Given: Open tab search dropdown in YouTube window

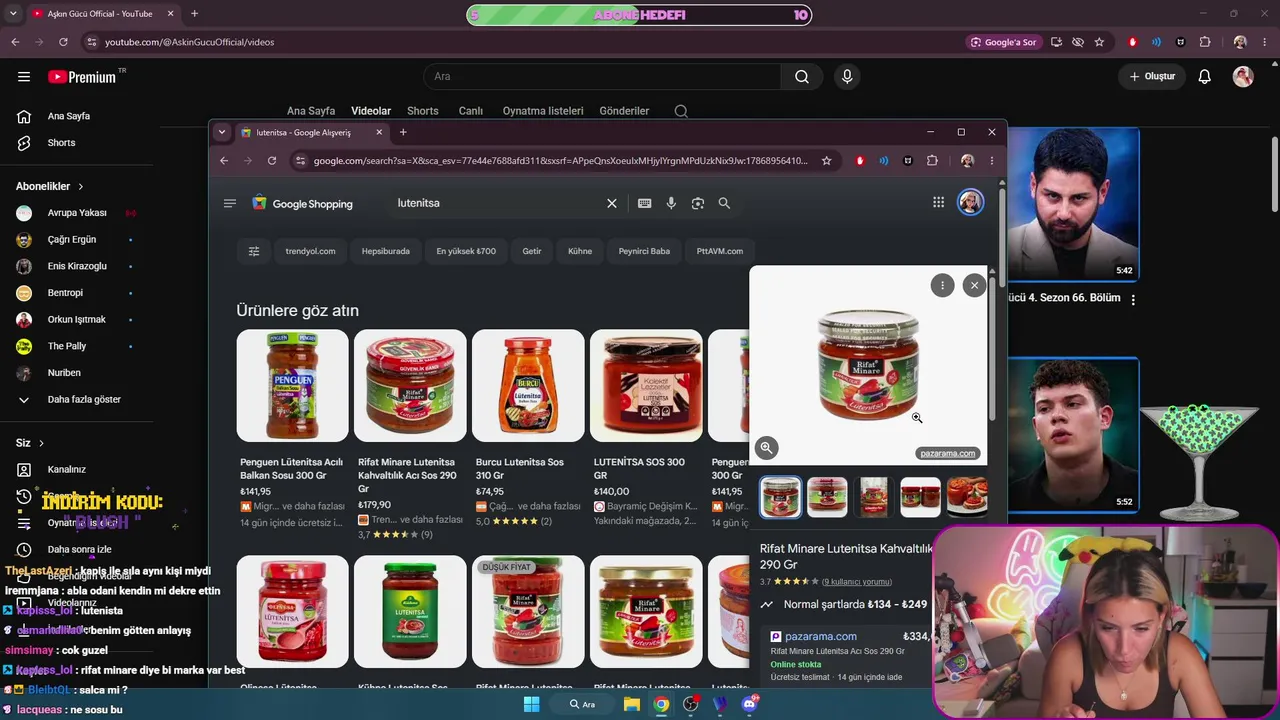Looking at the screenshot, I should point(13,14).
